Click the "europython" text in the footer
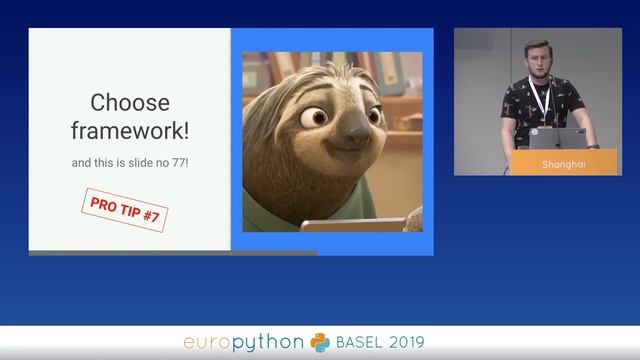640x360 pixels. (x=244, y=343)
